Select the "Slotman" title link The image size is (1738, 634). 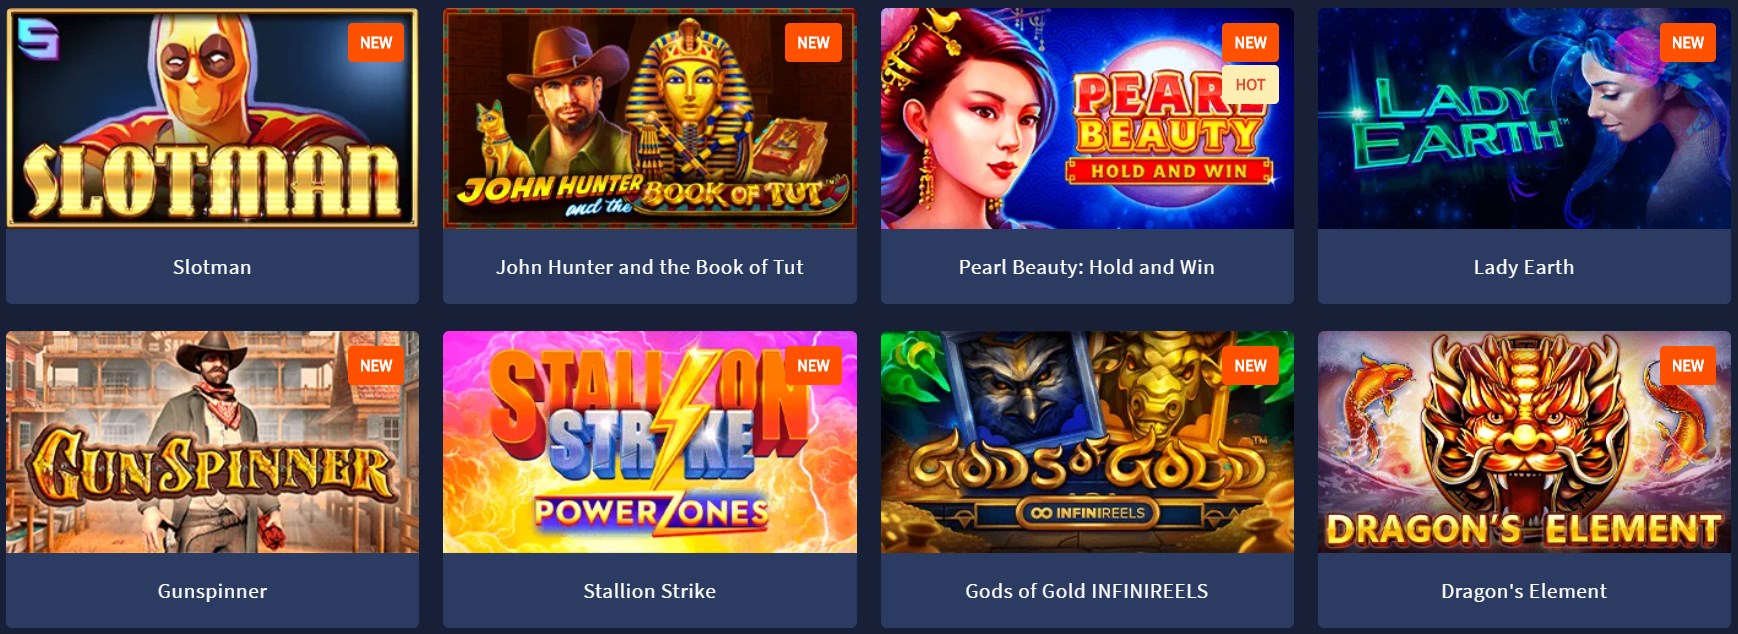point(212,267)
